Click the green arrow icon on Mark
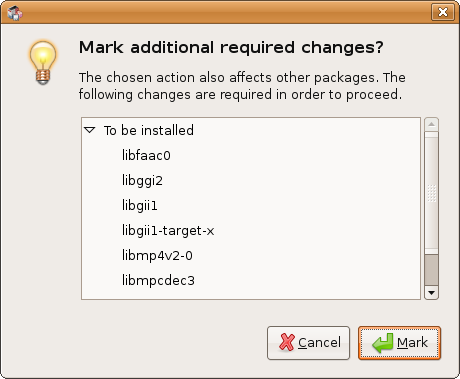 pyautogui.click(x=383, y=343)
